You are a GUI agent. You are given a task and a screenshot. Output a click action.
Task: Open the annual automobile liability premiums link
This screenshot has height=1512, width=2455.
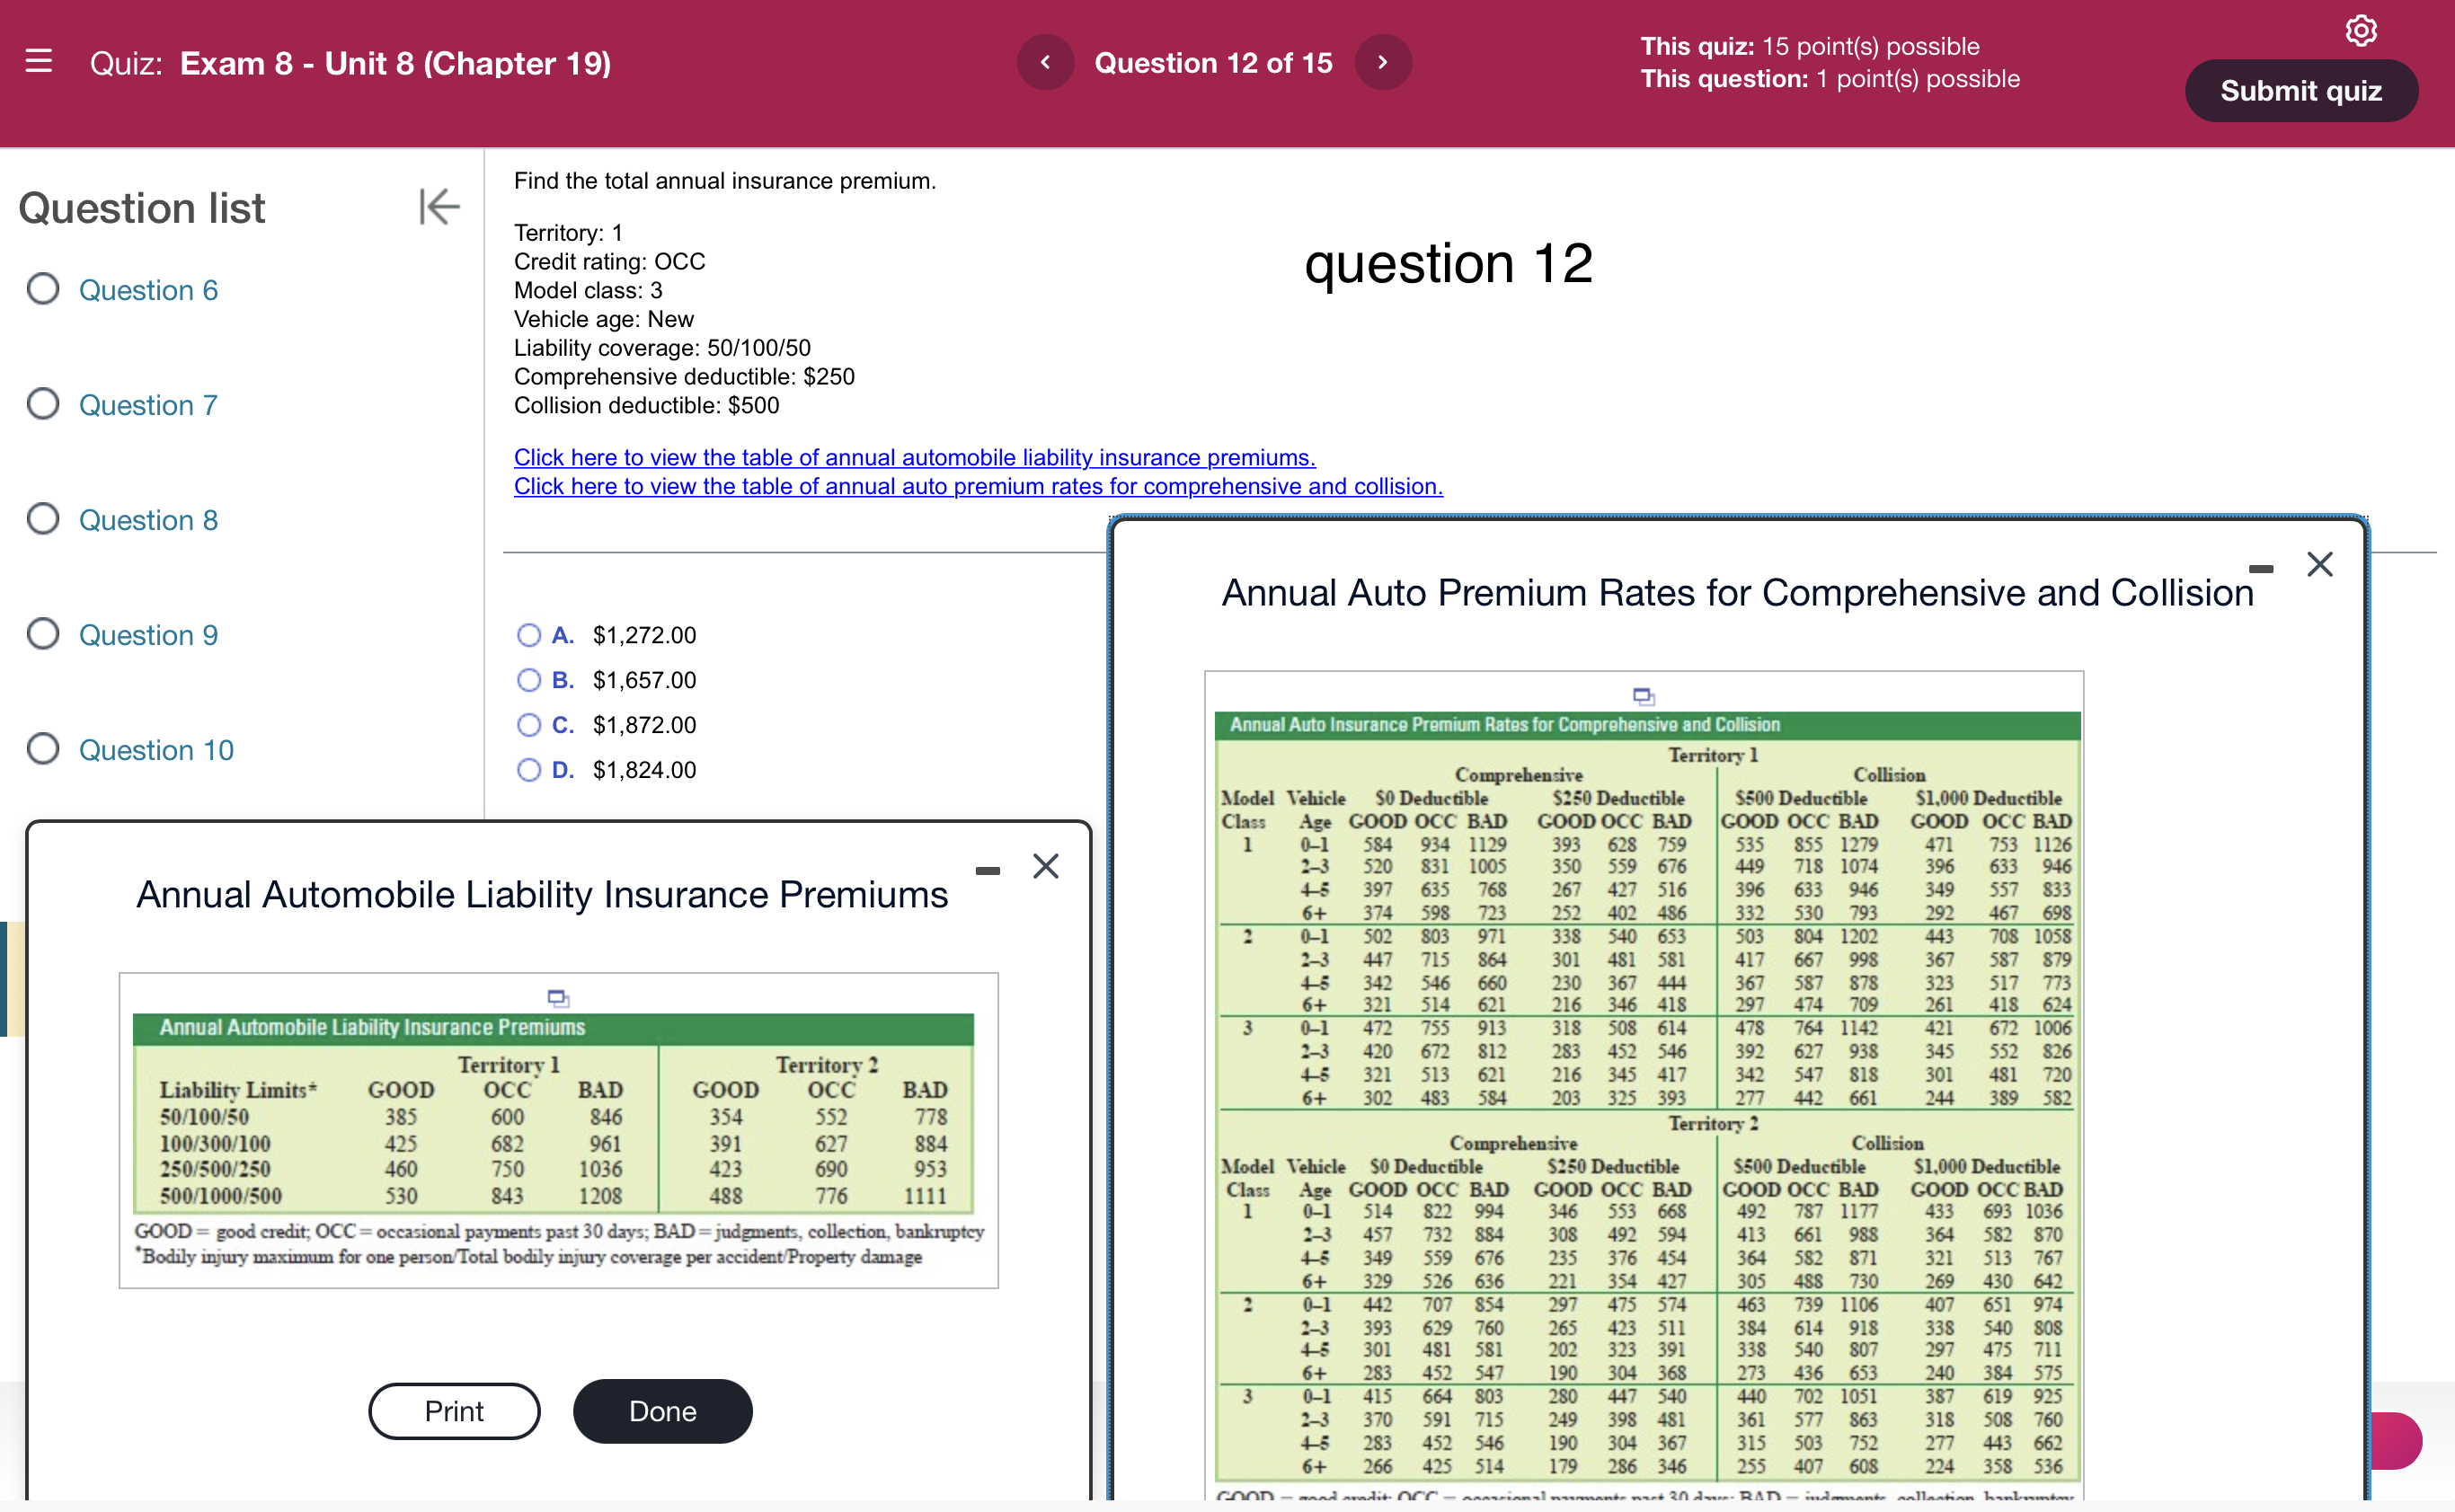[x=913, y=457]
